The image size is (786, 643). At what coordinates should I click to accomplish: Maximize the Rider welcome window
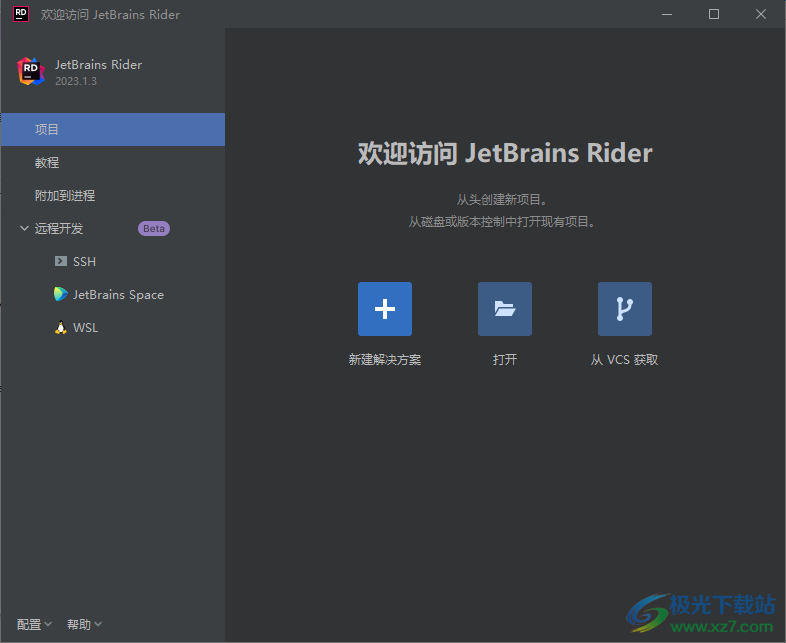click(x=714, y=14)
